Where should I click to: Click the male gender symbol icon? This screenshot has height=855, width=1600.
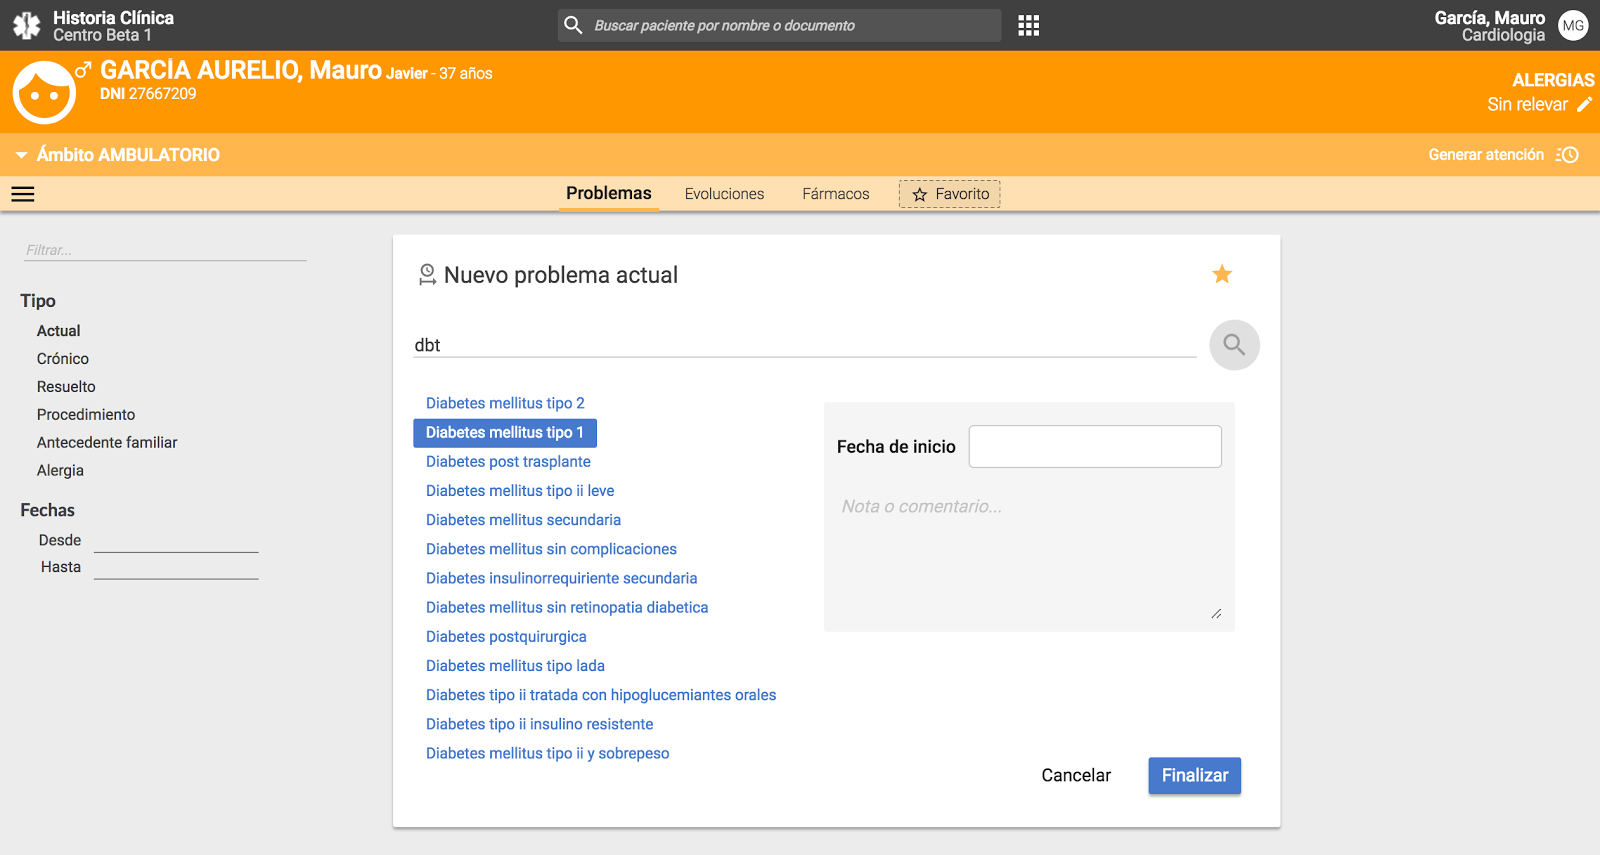click(84, 69)
